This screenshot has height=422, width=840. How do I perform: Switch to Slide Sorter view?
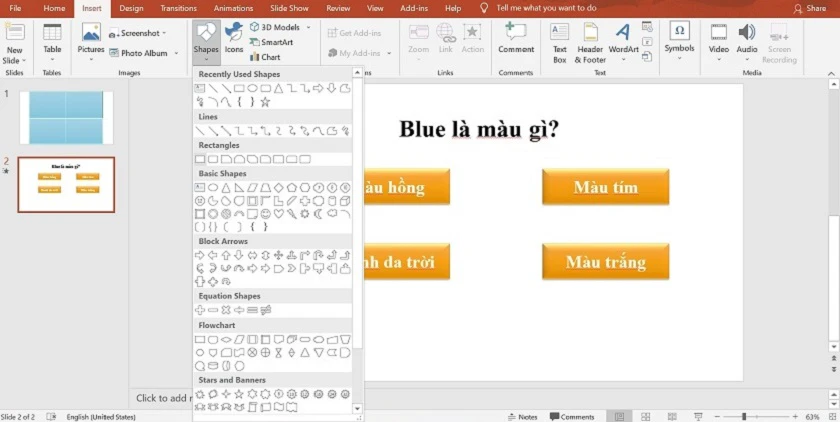pos(646,417)
